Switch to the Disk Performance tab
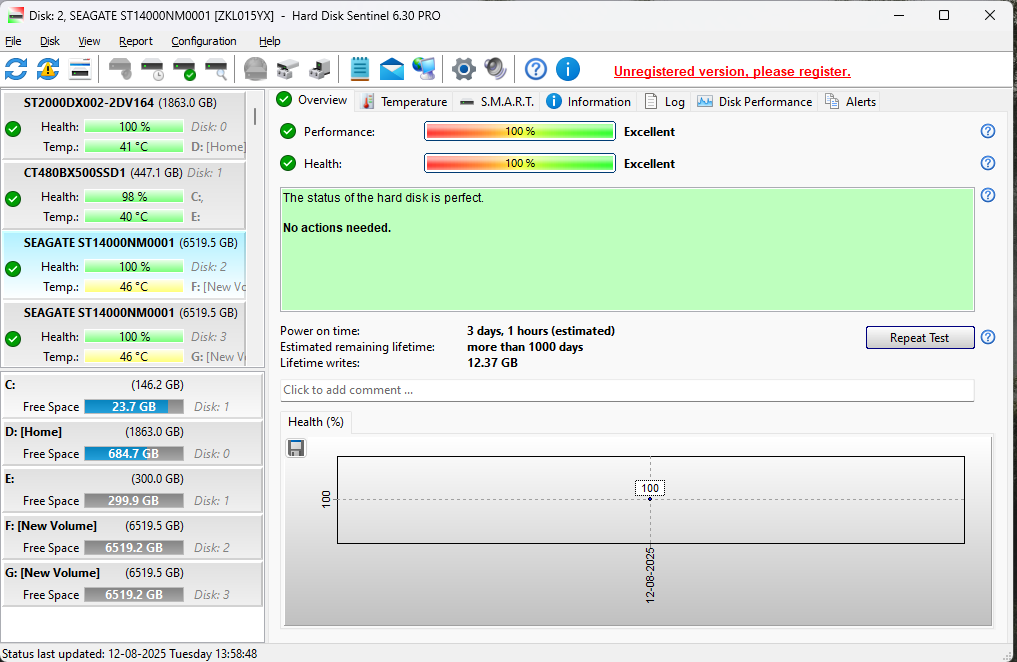Screen dimensions: 1017x662 tap(755, 101)
